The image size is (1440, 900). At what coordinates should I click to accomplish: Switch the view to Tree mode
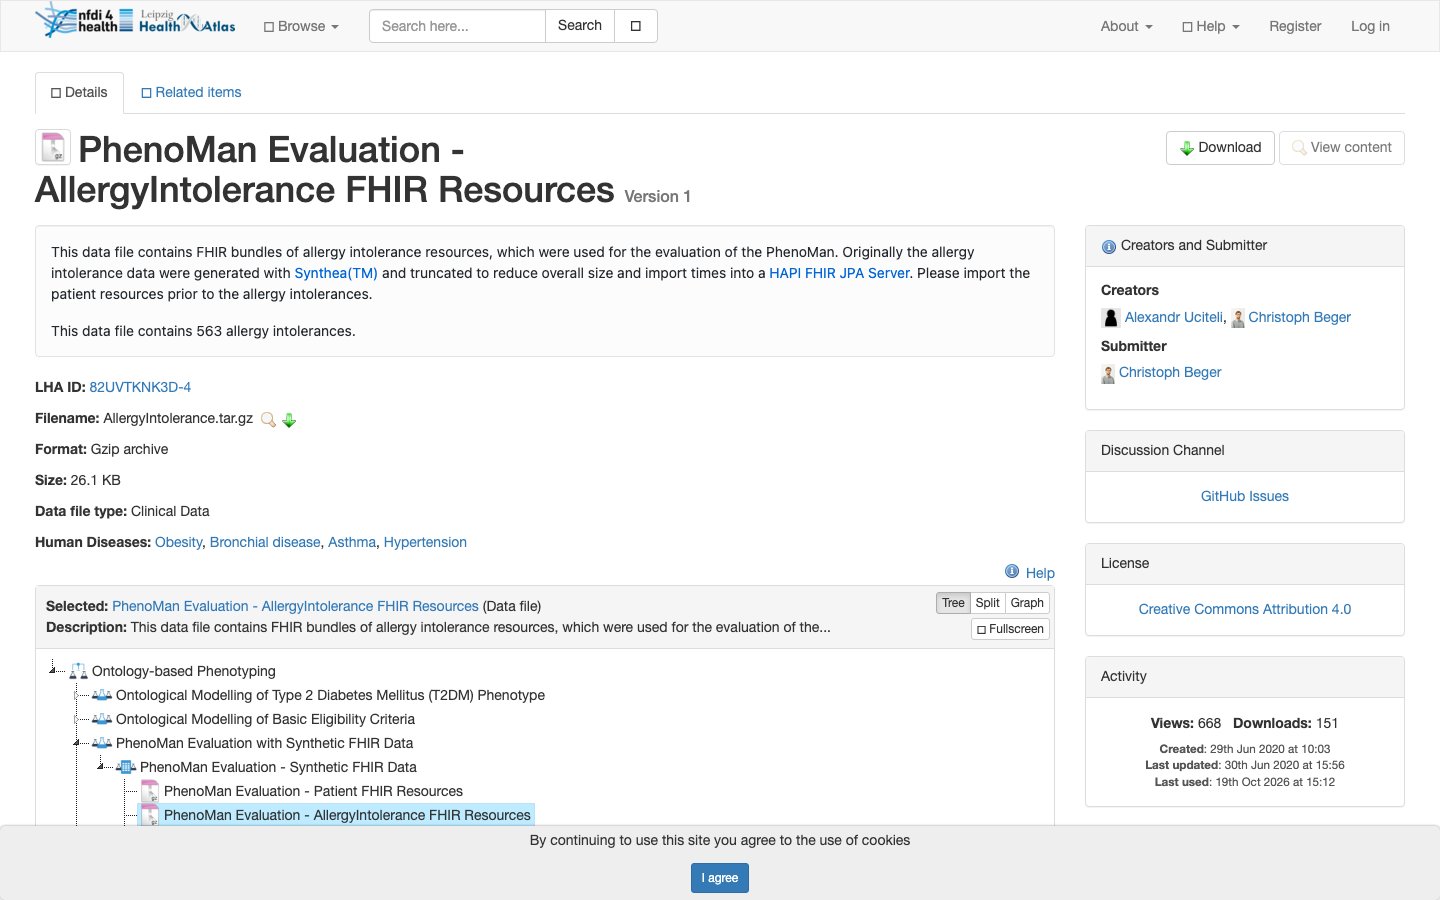click(x=953, y=603)
